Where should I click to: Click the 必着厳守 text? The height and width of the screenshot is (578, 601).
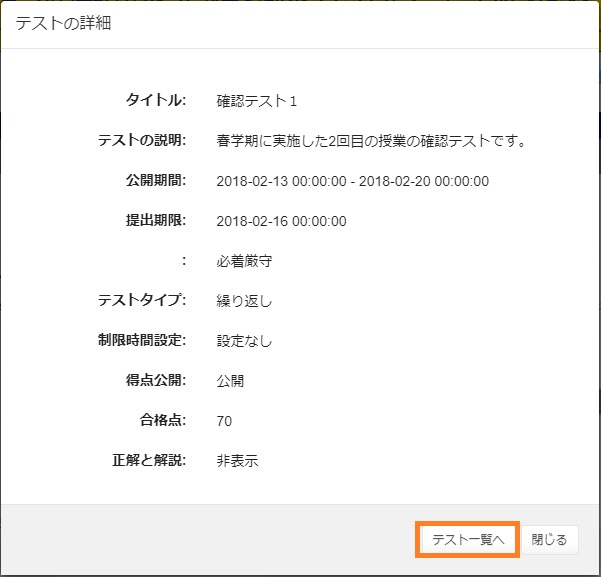click(244, 261)
